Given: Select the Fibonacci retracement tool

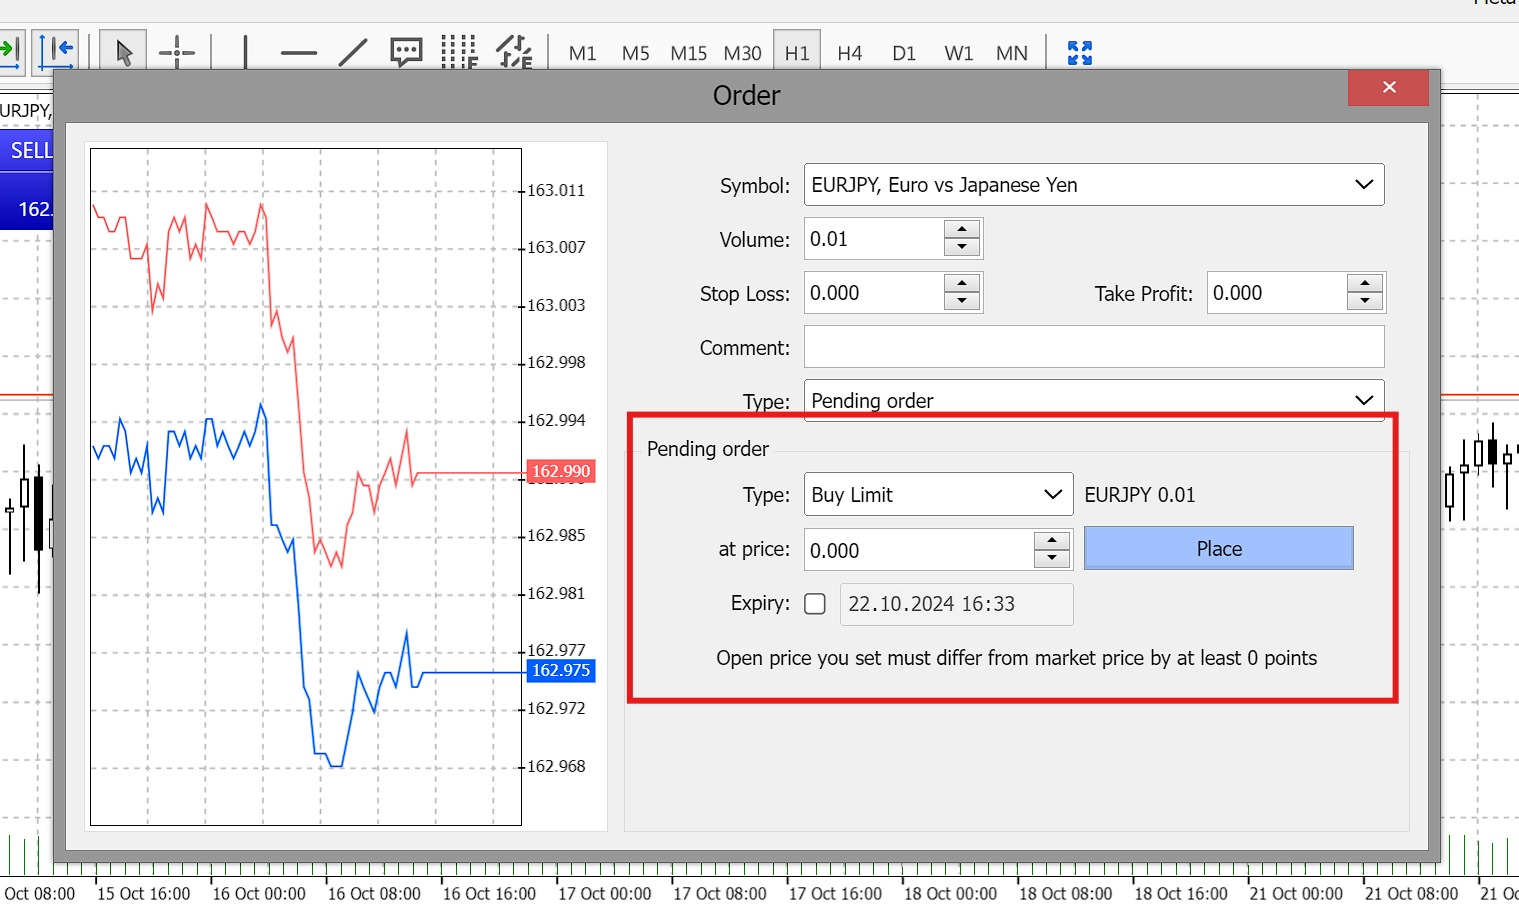Looking at the screenshot, I should [460, 52].
